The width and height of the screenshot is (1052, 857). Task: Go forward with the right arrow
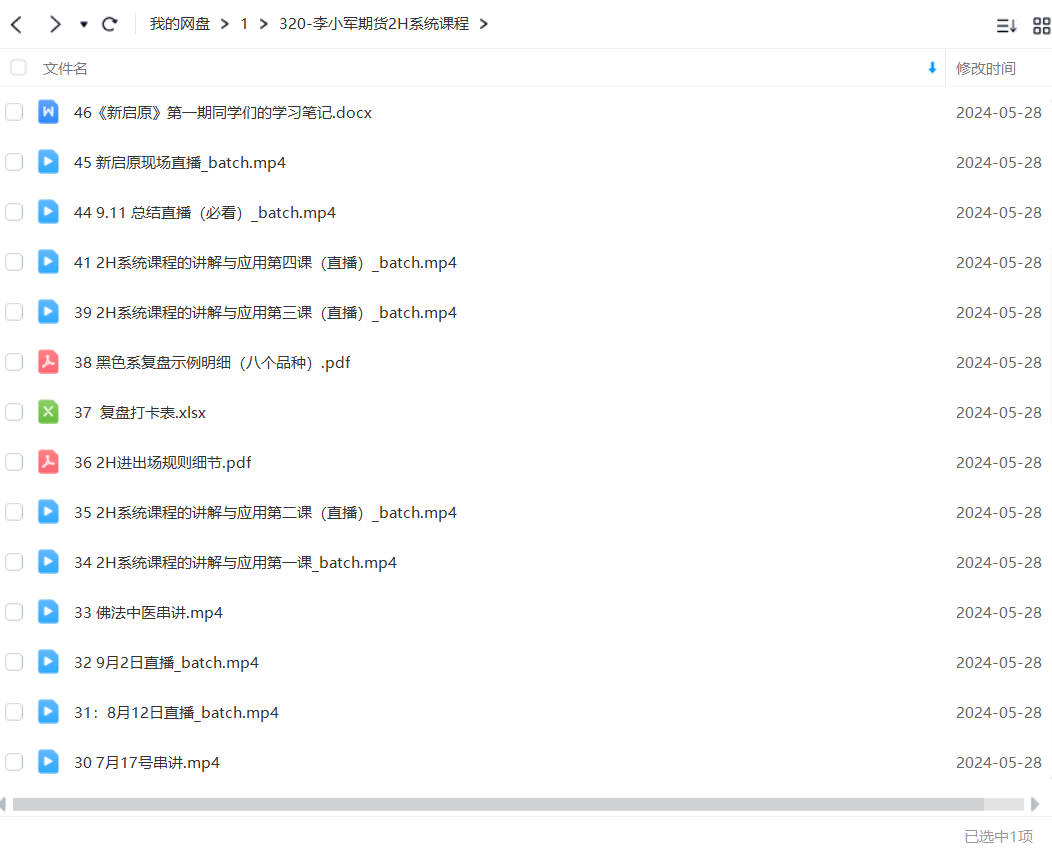coord(54,25)
